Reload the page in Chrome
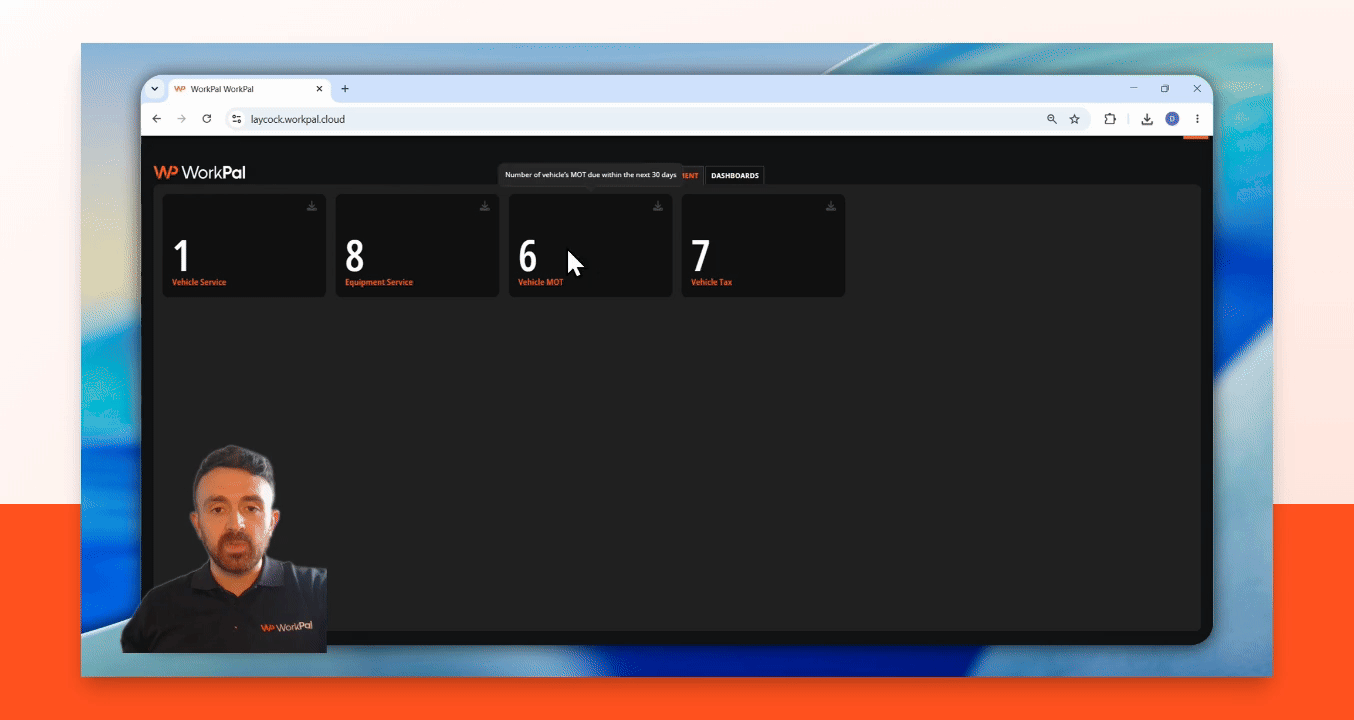The height and width of the screenshot is (720, 1354). [207, 119]
